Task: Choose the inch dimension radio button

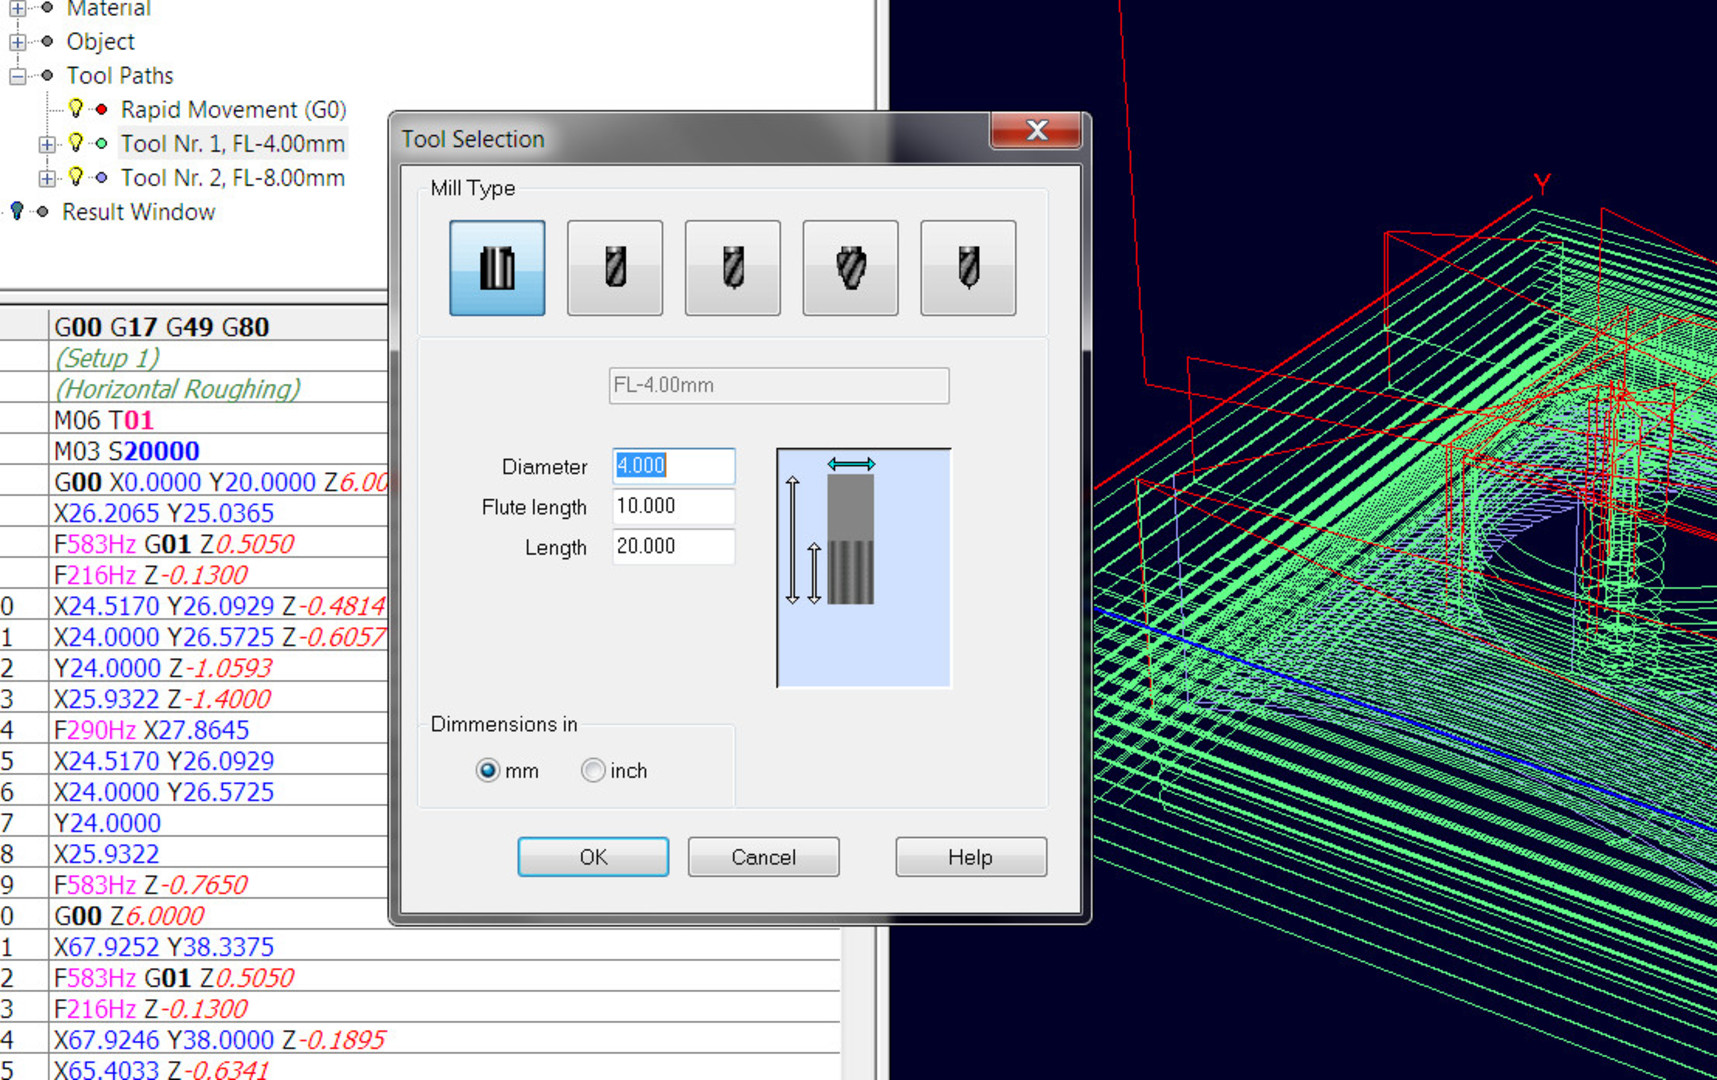Action: 593,770
